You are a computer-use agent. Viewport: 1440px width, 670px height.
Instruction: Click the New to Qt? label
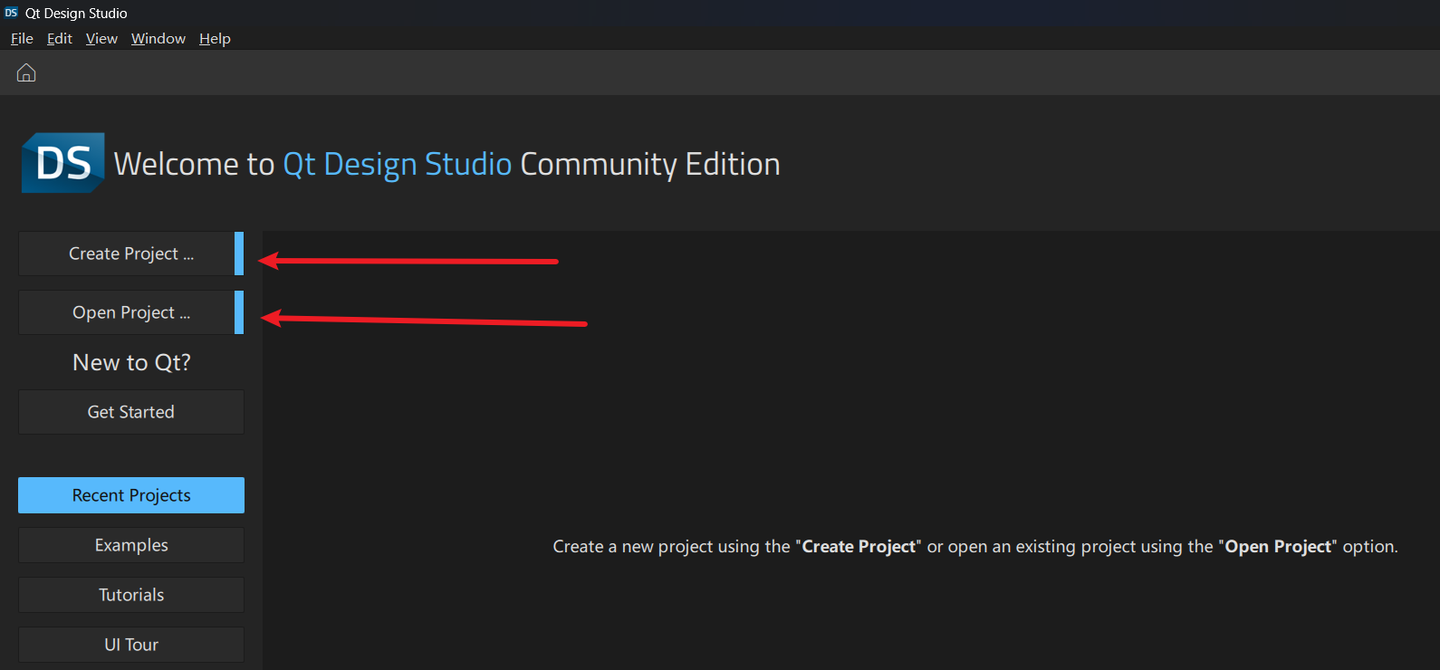pos(131,363)
